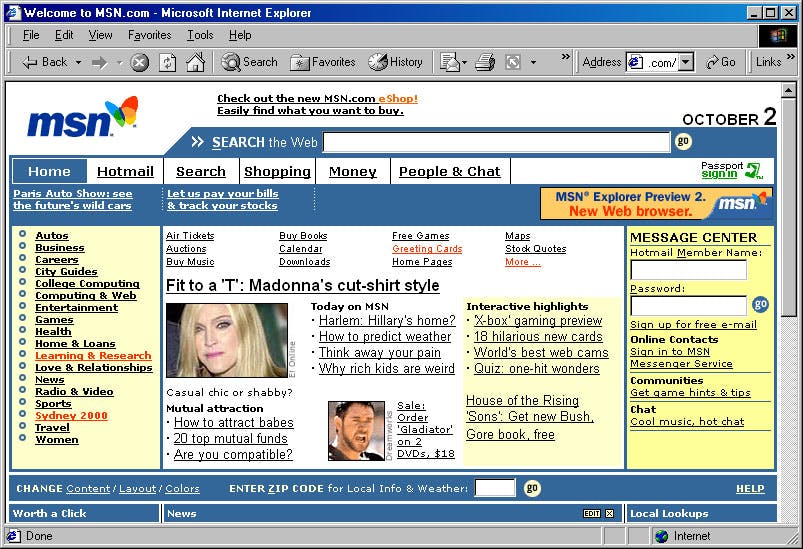Image resolution: width=803 pixels, height=549 pixels.
Task: Click the Gladiator movie thumbnail
Action: click(356, 431)
